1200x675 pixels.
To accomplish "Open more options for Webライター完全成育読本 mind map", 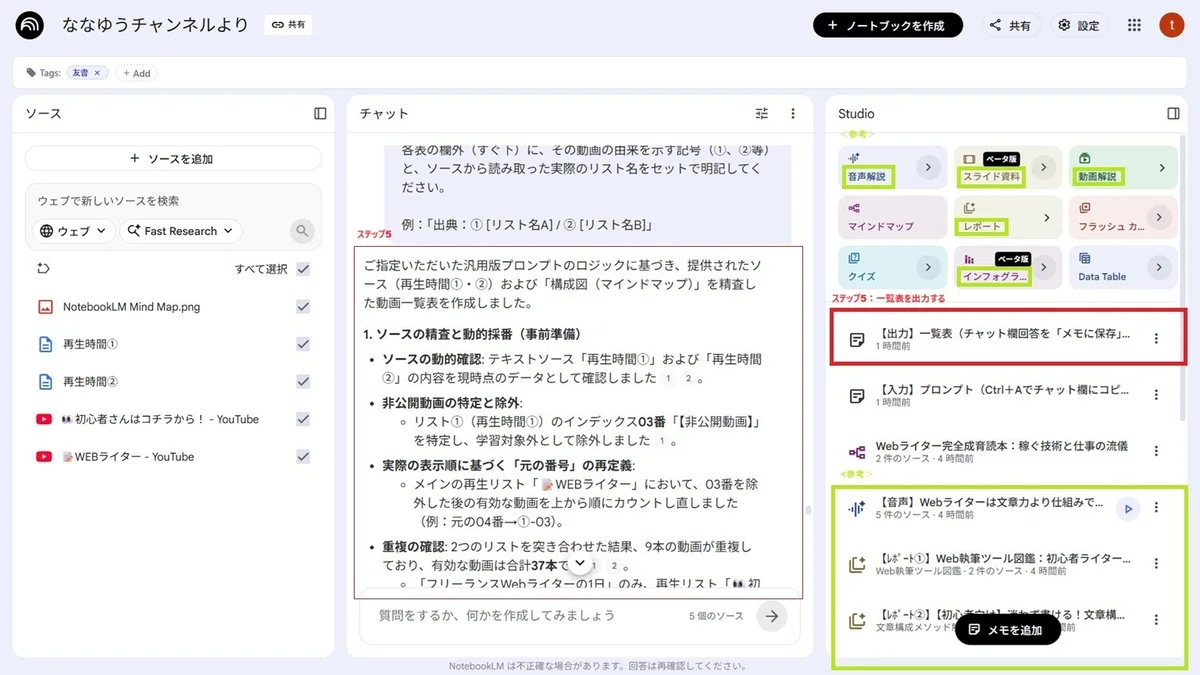I will (1156, 451).
